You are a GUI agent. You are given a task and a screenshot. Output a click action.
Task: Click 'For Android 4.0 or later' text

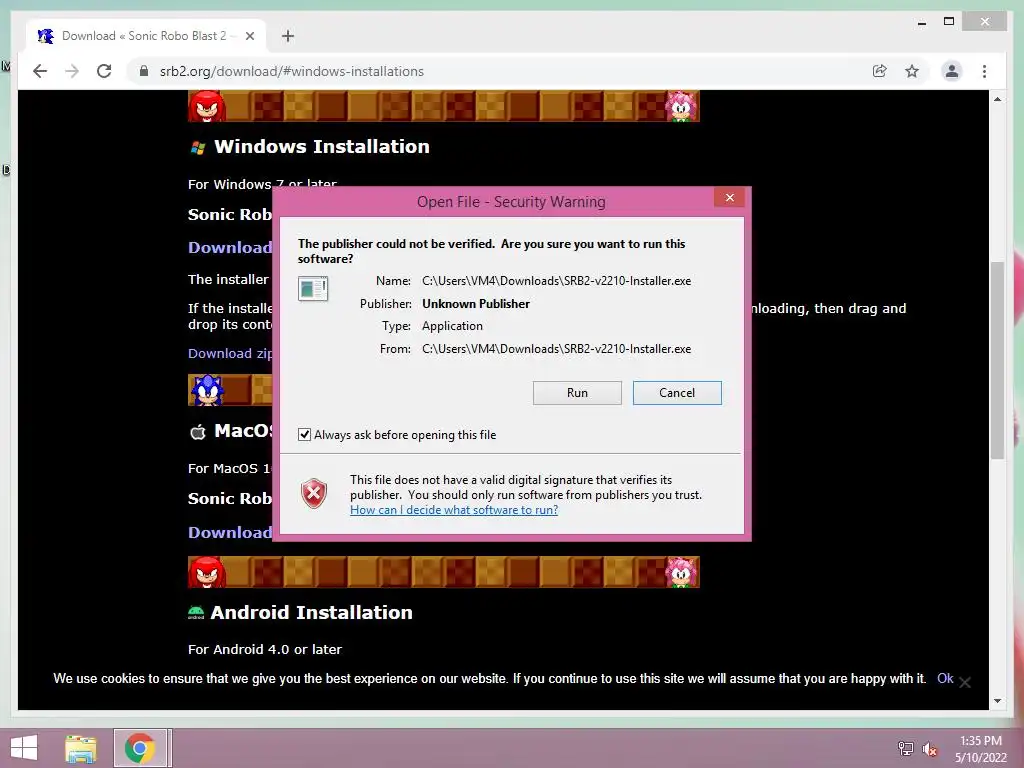[x=264, y=649]
